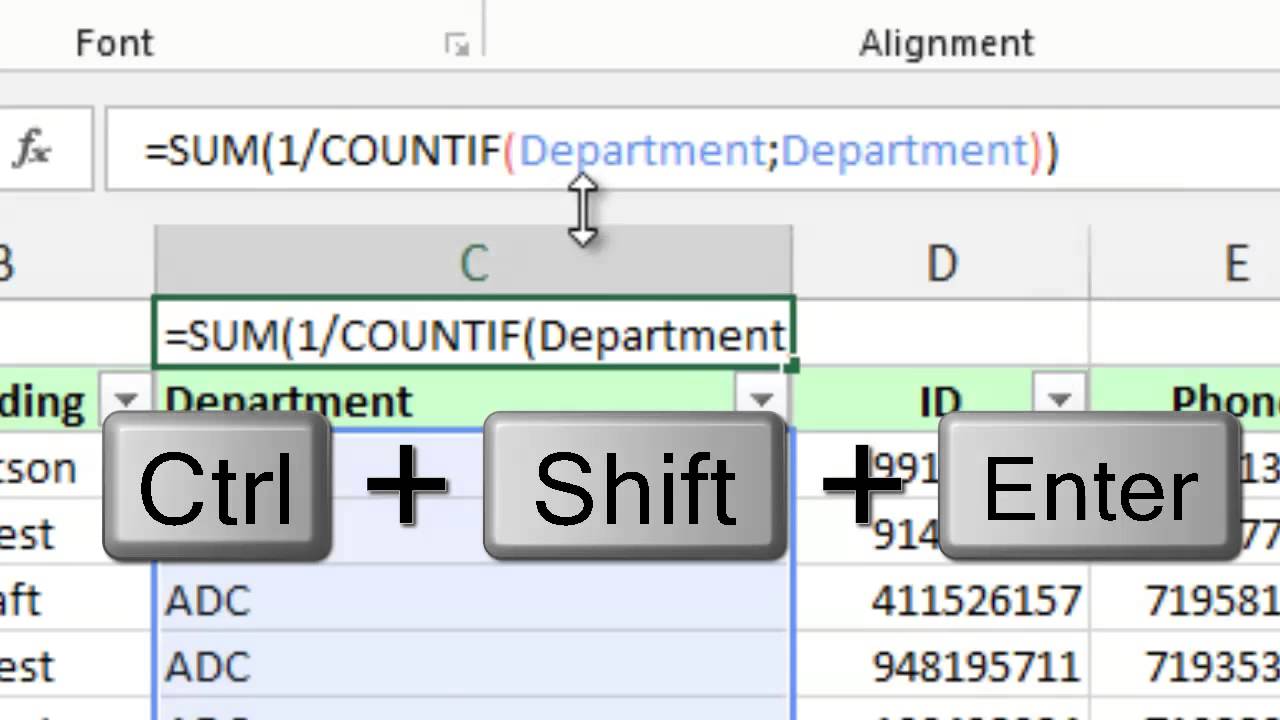Click the ID header cell
Viewport: 1280px width, 720px height.
click(x=941, y=400)
